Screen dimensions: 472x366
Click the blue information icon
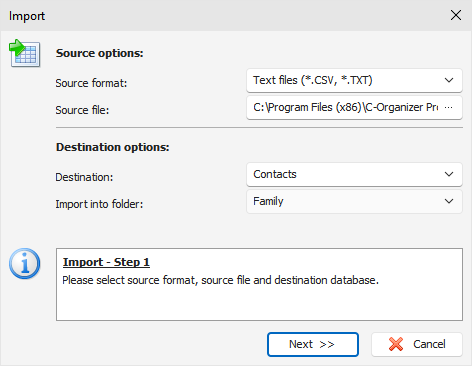pyautogui.click(x=25, y=264)
